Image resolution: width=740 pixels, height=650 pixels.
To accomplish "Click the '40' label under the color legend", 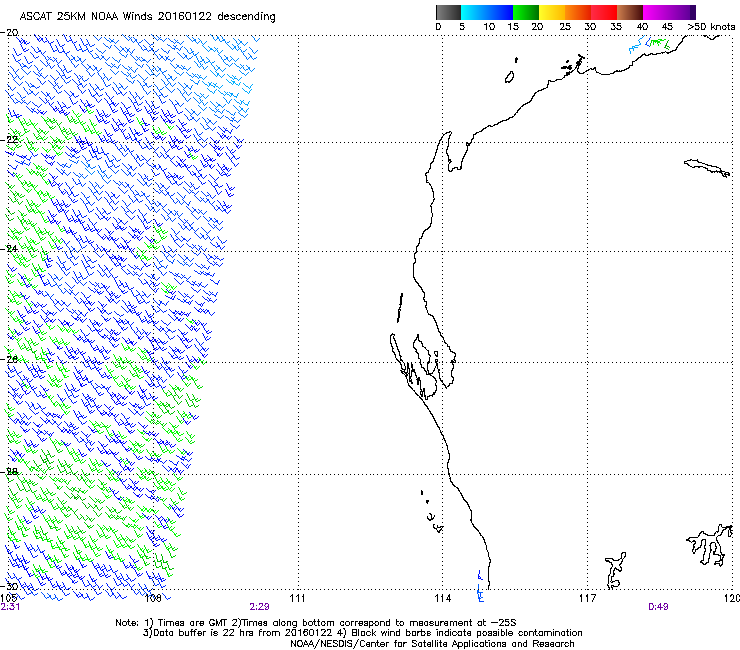I will coord(642,27).
